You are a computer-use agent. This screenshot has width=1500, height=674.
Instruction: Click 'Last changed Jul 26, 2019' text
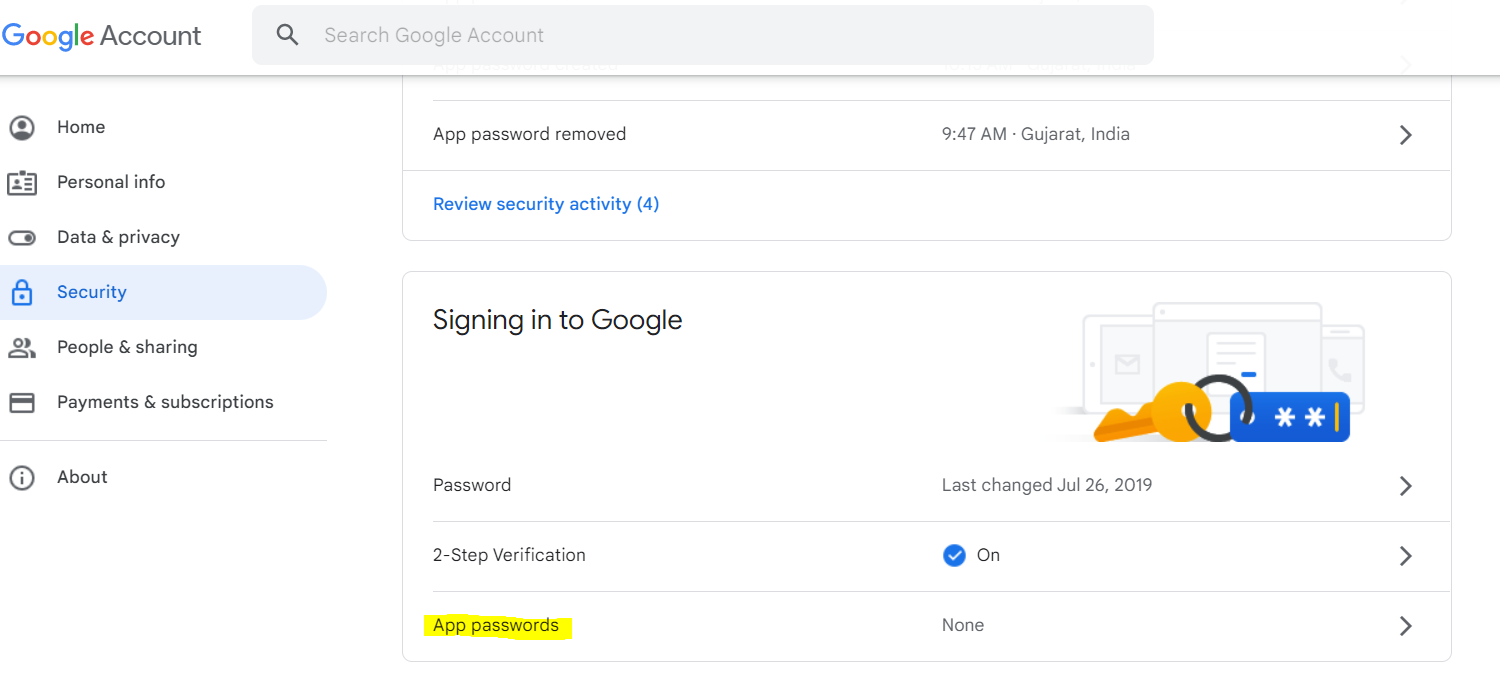(1047, 485)
